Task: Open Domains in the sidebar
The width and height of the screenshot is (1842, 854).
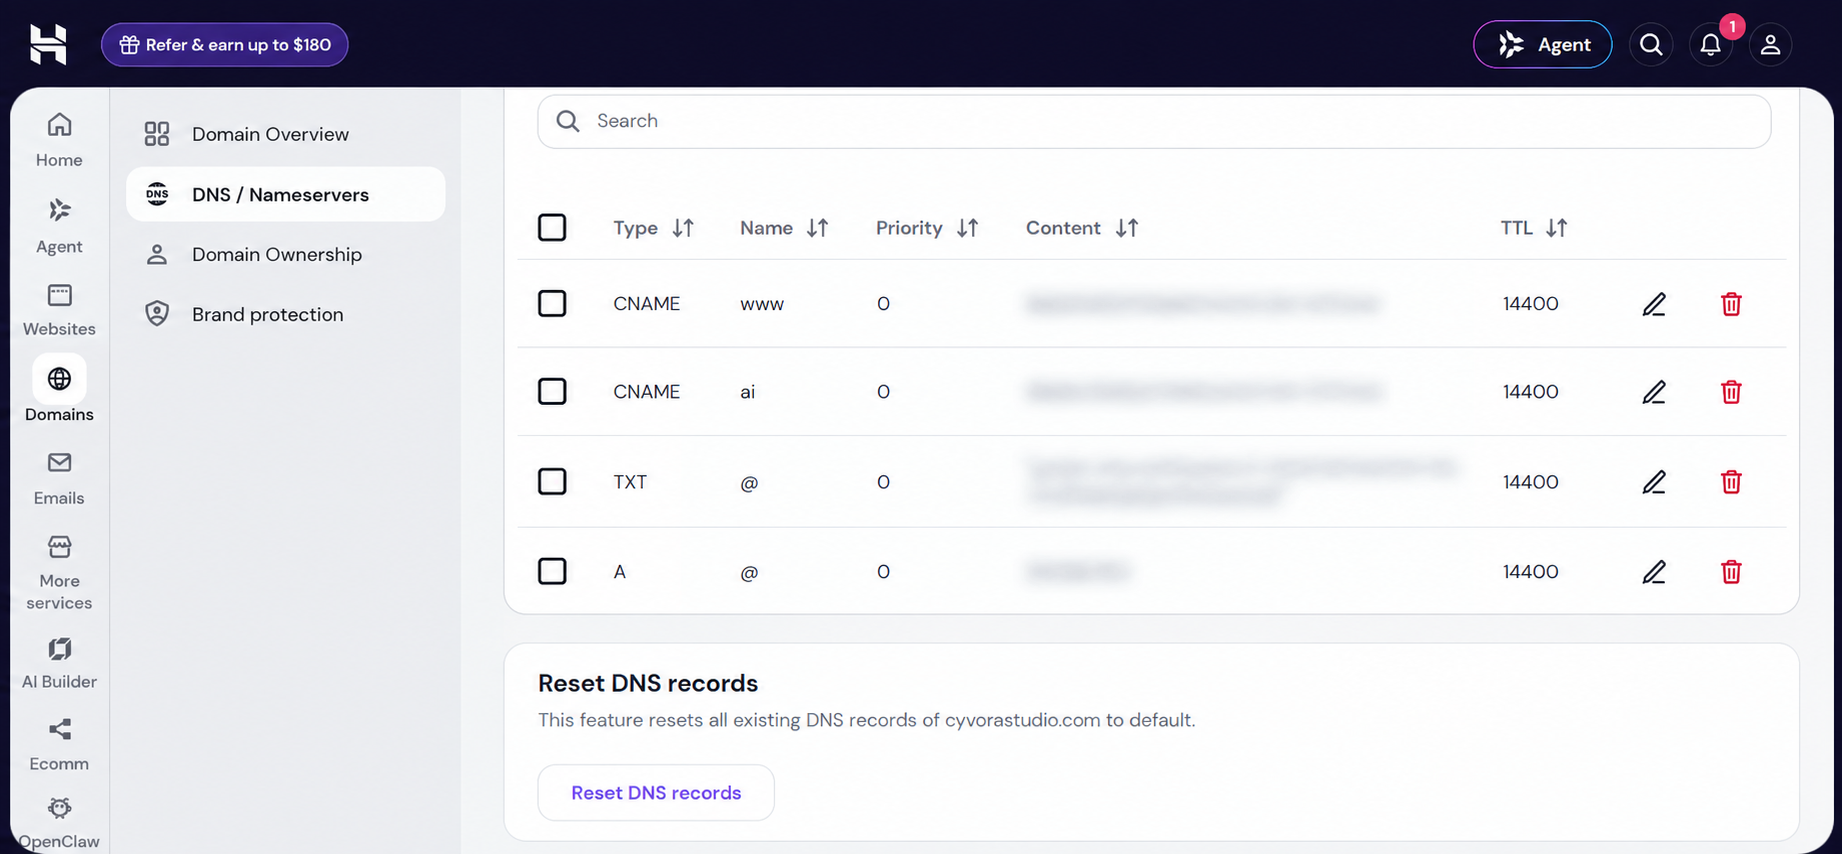Action: (x=59, y=389)
